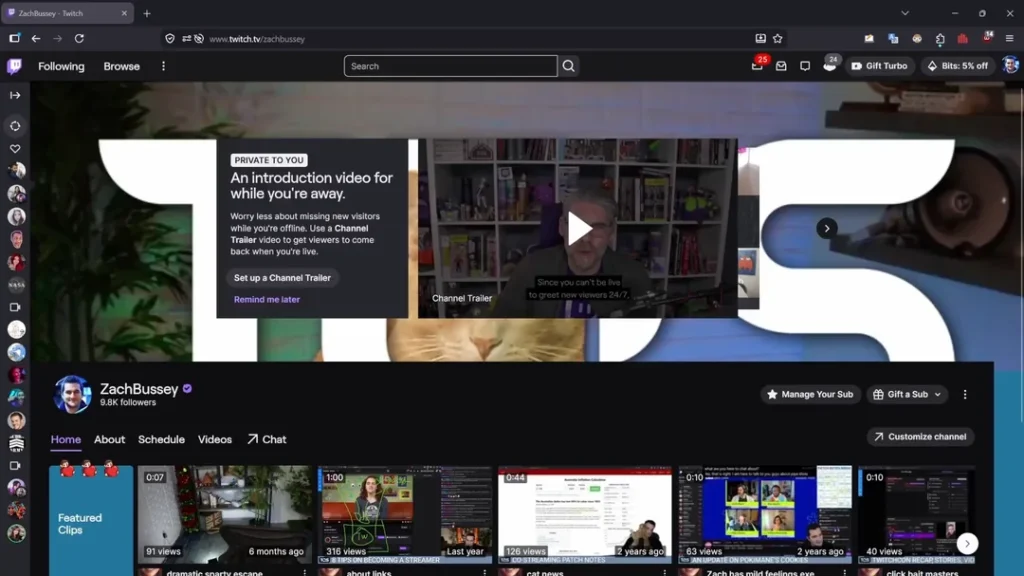The height and width of the screenshot is (576, 1024).
Task: Open the browser hamburger menu
Action: (1010, 39)
